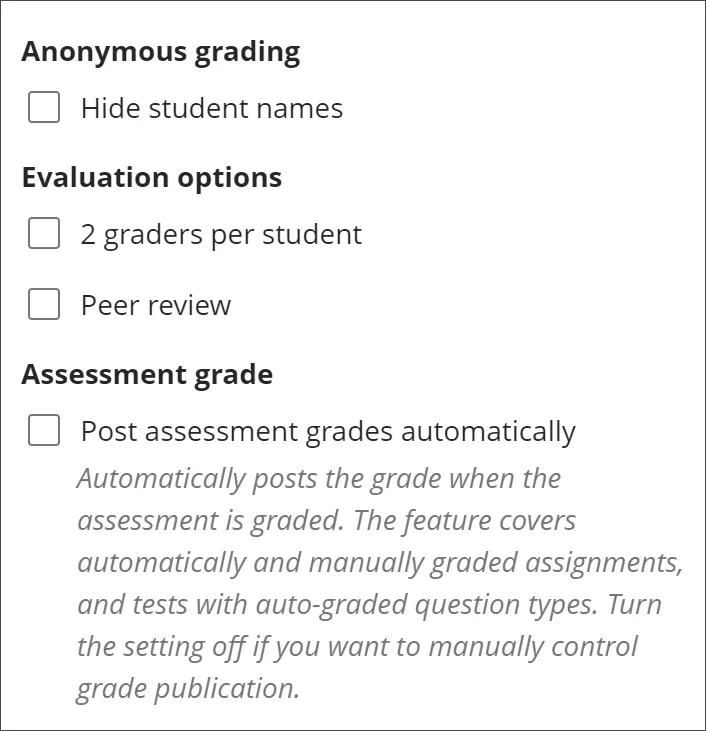Click the Evaluation options heading
The height and width of the screenshot is (731, 706).
point(152,178)
